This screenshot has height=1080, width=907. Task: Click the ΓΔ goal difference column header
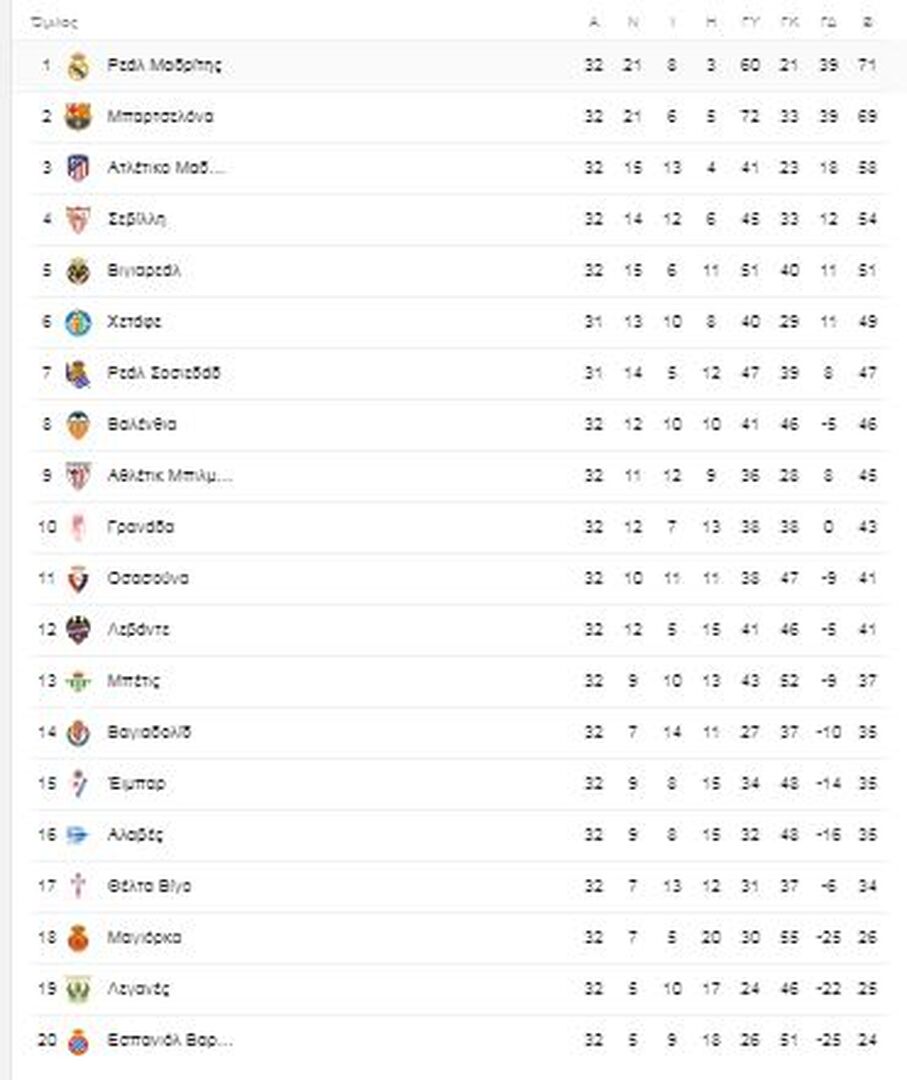pos(828,22)
